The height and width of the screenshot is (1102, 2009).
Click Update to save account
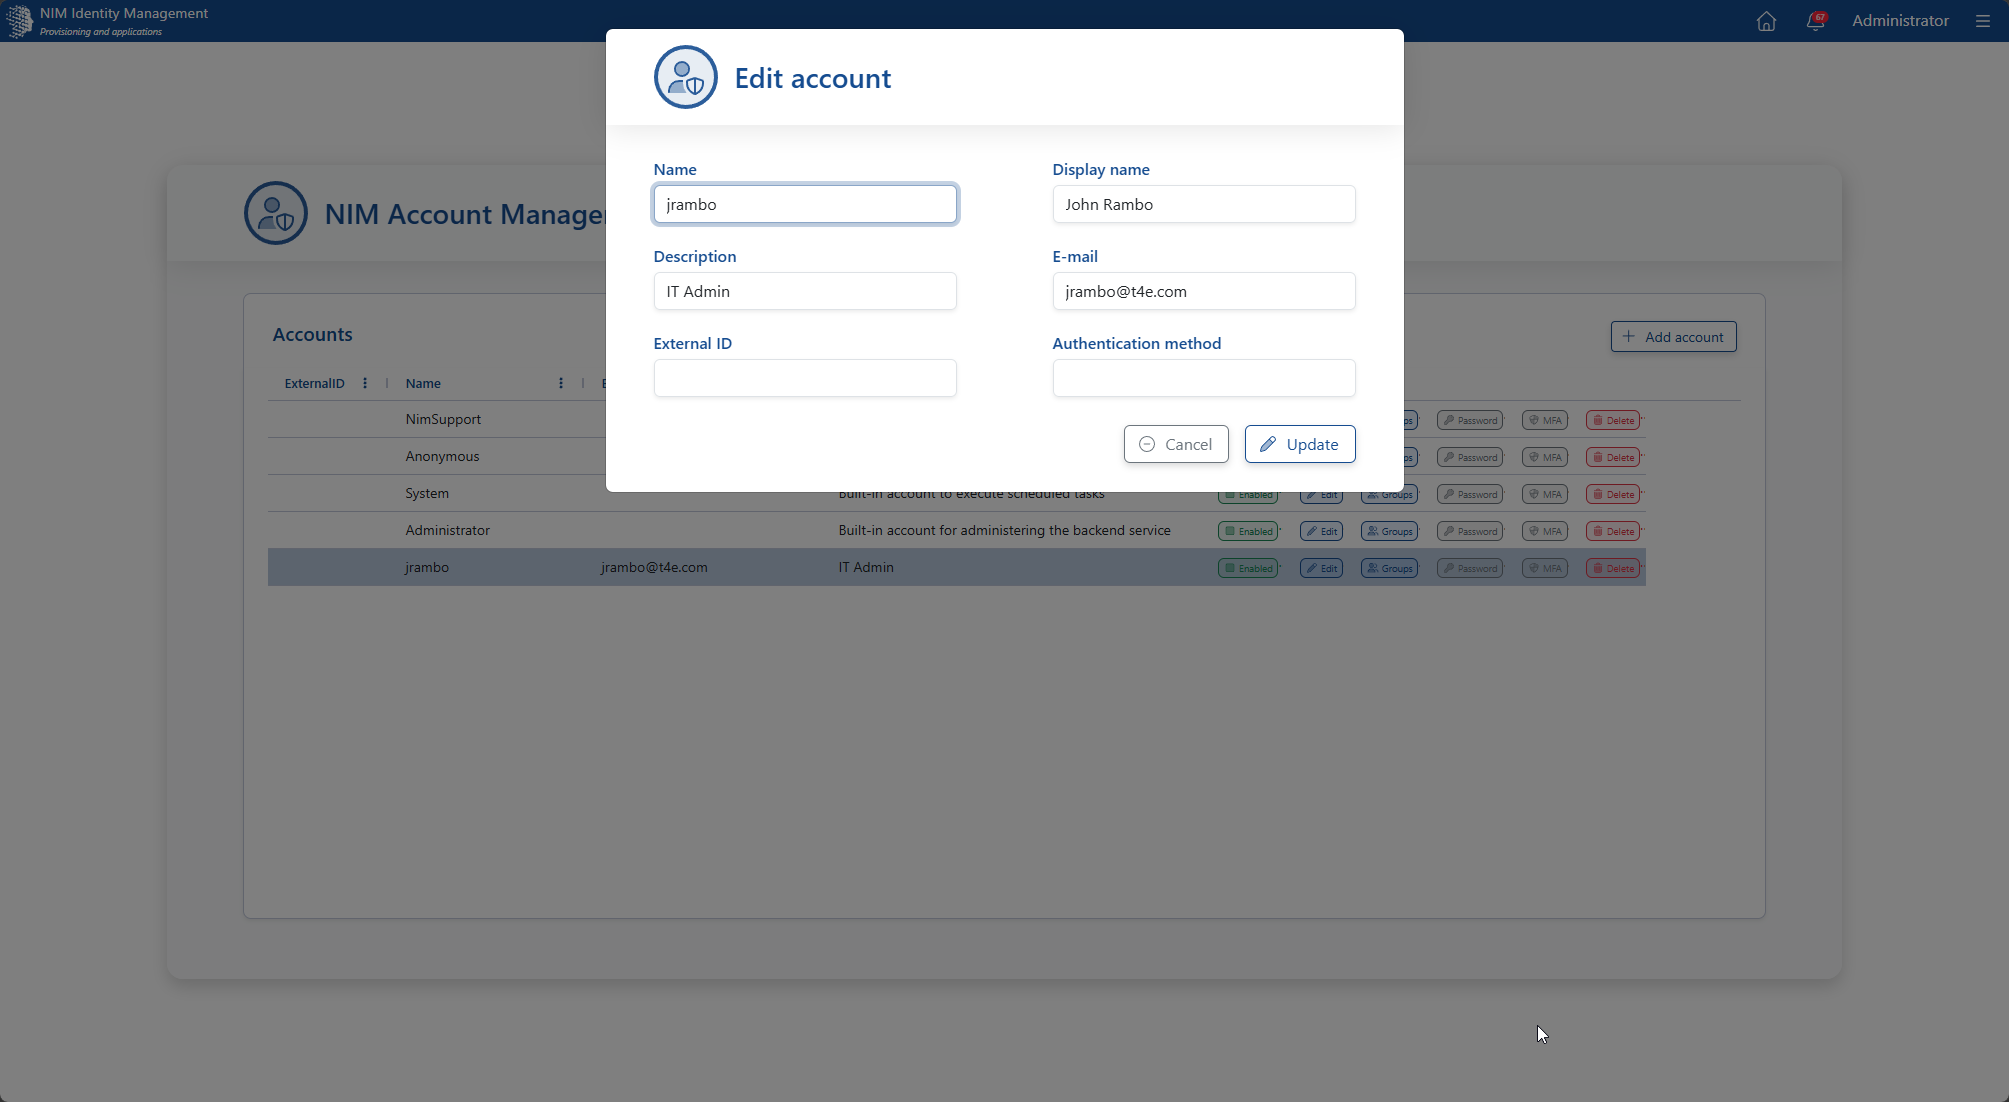tap(1300, 444)
